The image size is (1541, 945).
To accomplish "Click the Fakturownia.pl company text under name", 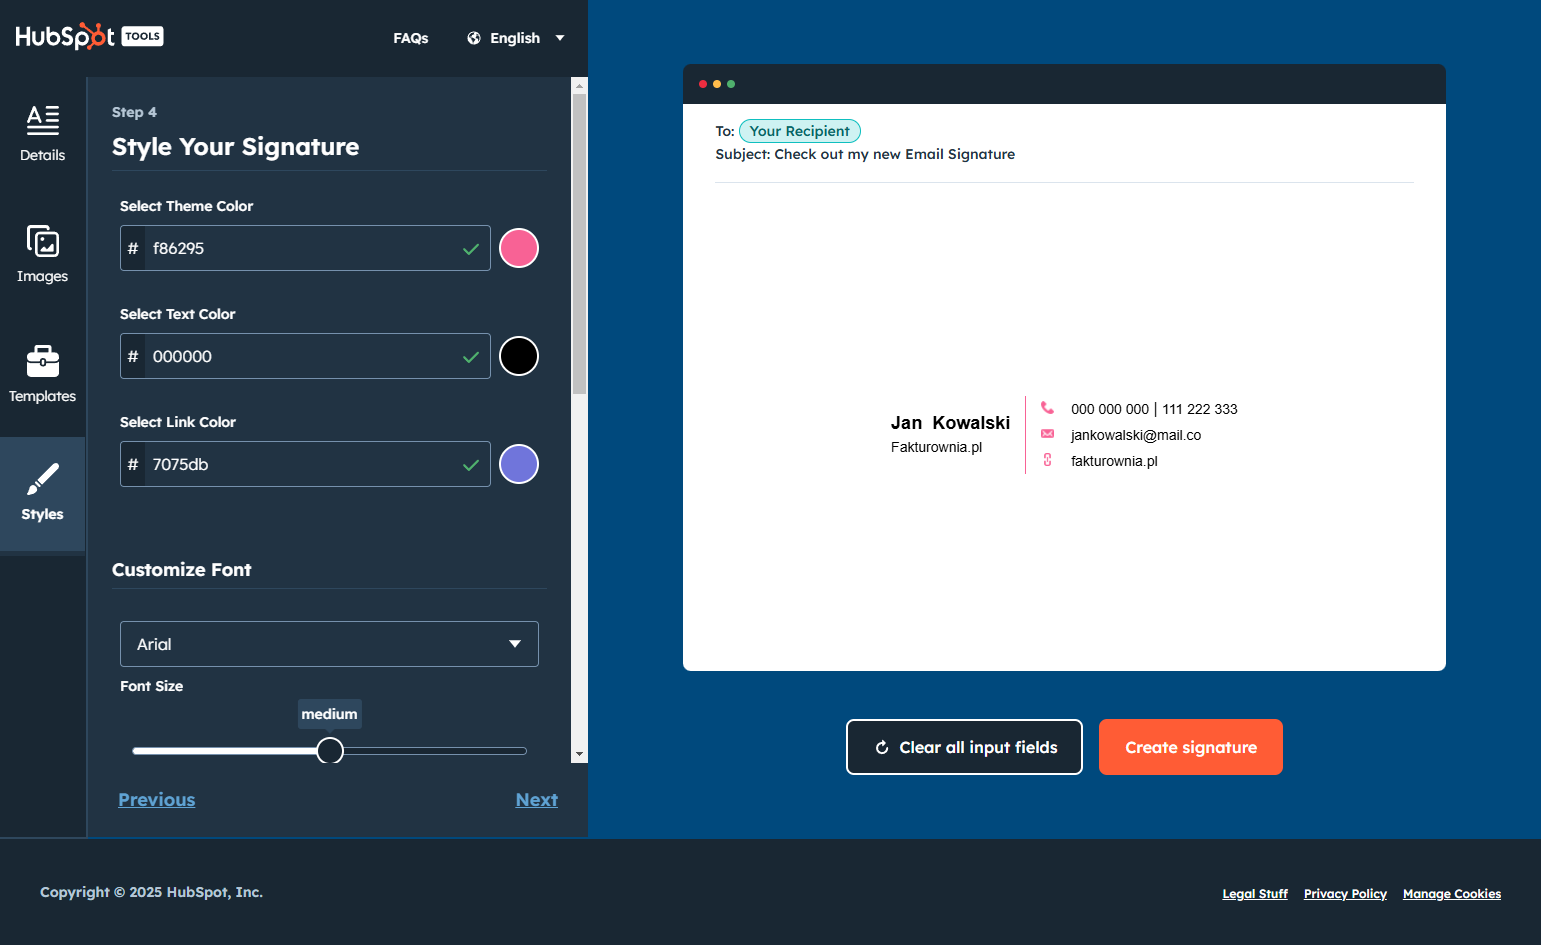I will tap(936, 447).
